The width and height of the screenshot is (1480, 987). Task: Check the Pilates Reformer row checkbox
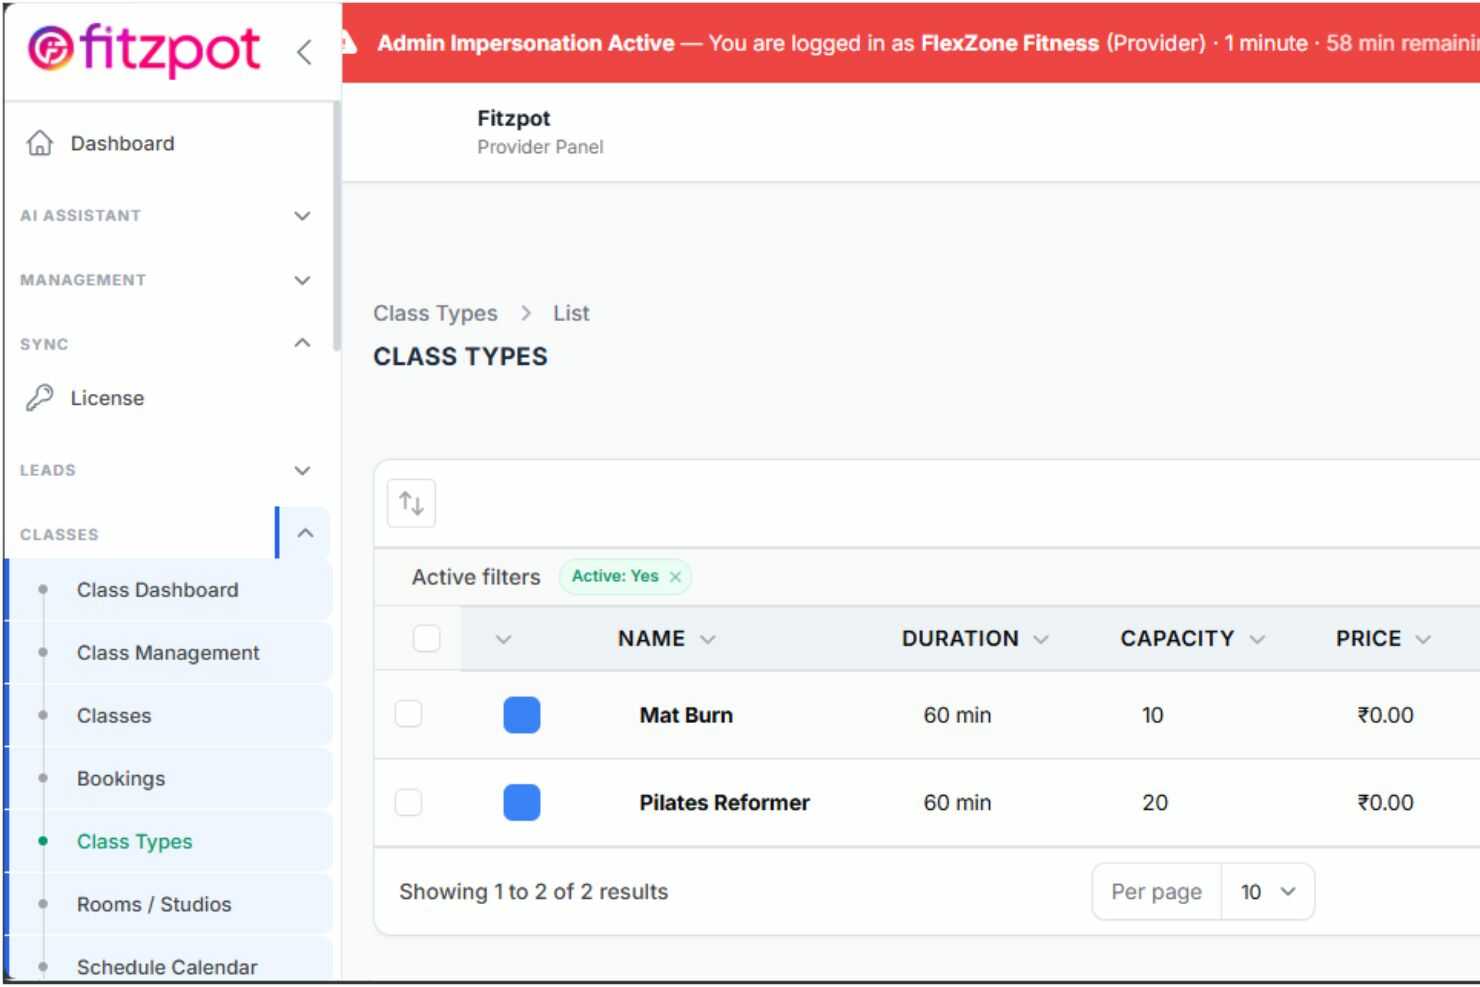(408, 802)
